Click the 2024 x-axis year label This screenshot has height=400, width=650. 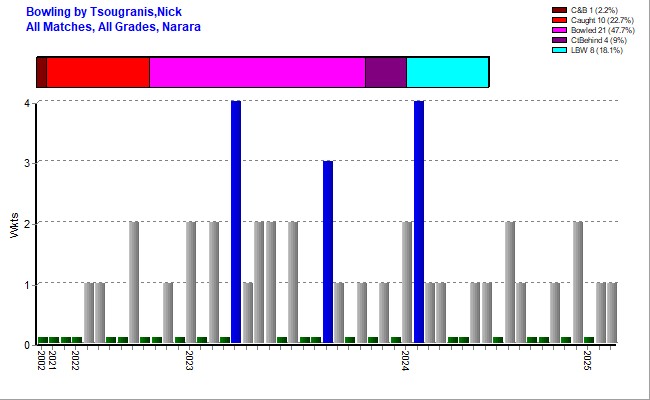click(407, 360)
